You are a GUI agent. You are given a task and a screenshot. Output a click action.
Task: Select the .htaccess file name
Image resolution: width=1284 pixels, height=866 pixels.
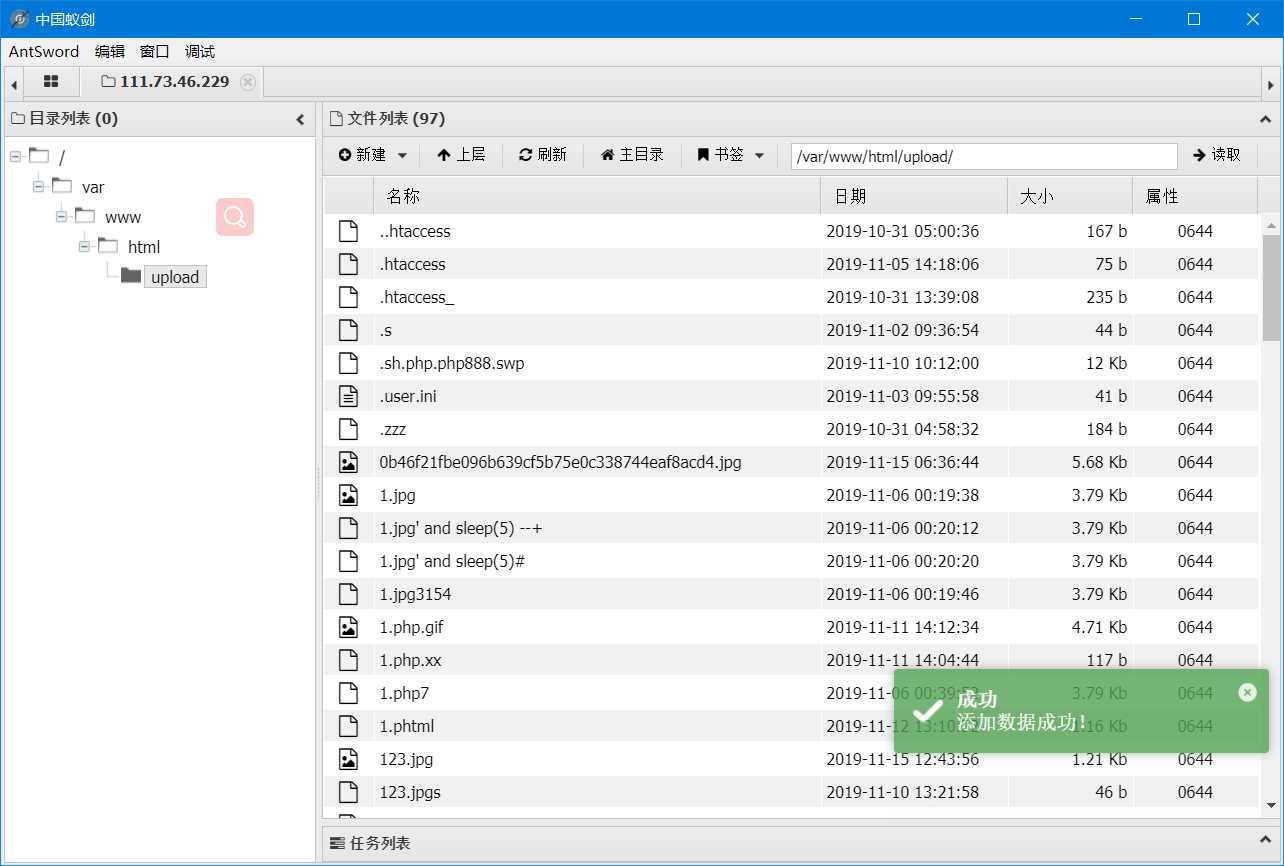(412, 264)
